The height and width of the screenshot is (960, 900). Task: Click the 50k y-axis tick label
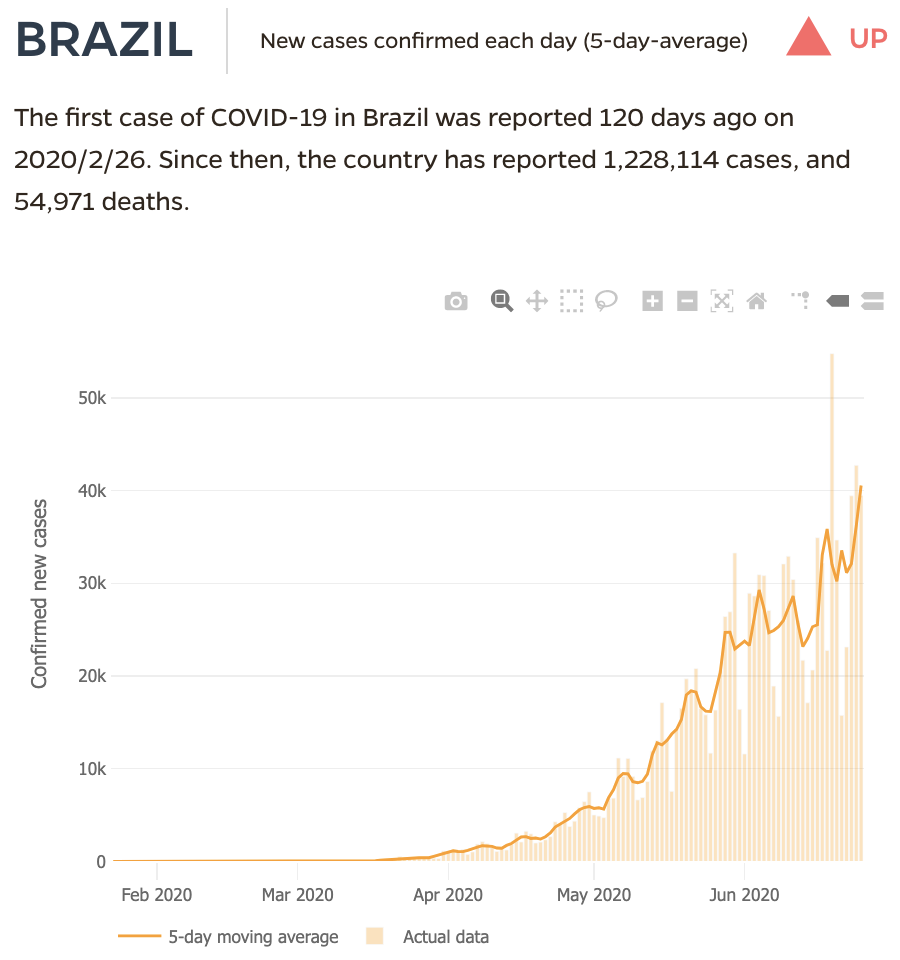[x=92, y=398]
